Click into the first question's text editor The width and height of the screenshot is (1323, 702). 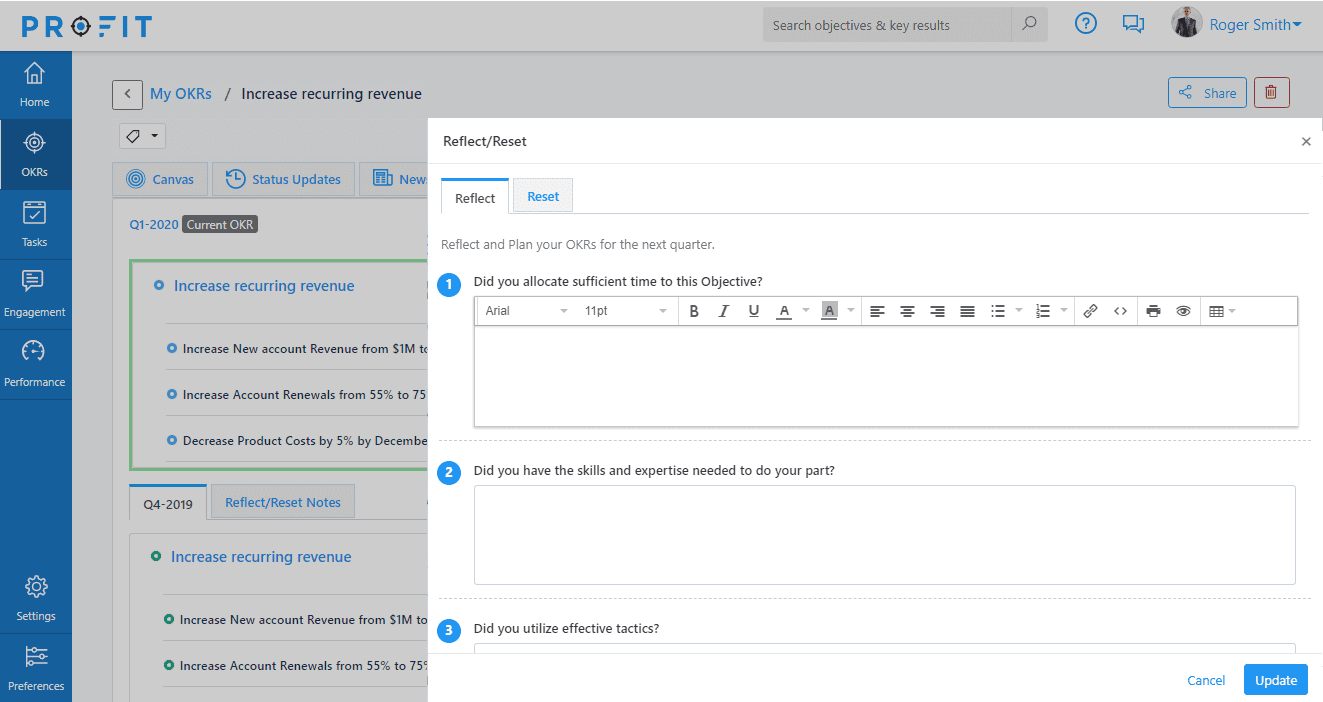pos(886,376)
